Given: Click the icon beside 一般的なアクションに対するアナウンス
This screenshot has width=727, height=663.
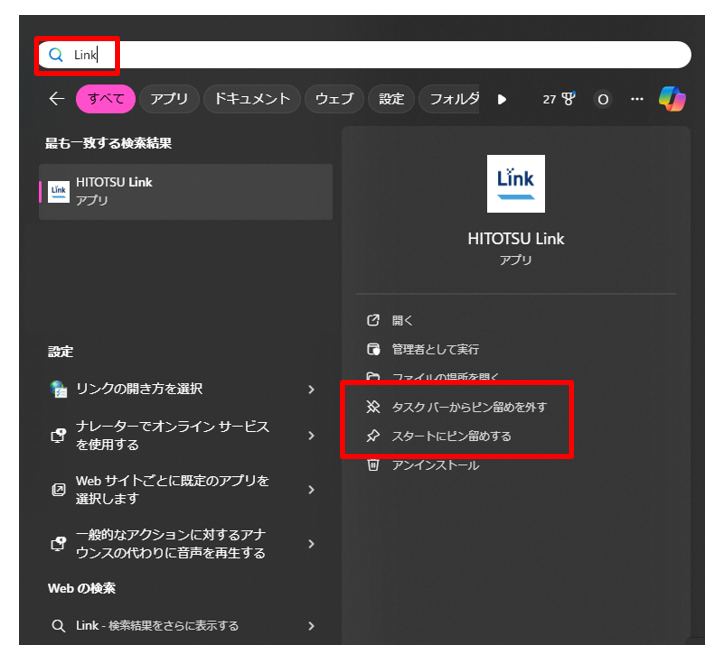Looking at the screenshot, I should (58, 544).
